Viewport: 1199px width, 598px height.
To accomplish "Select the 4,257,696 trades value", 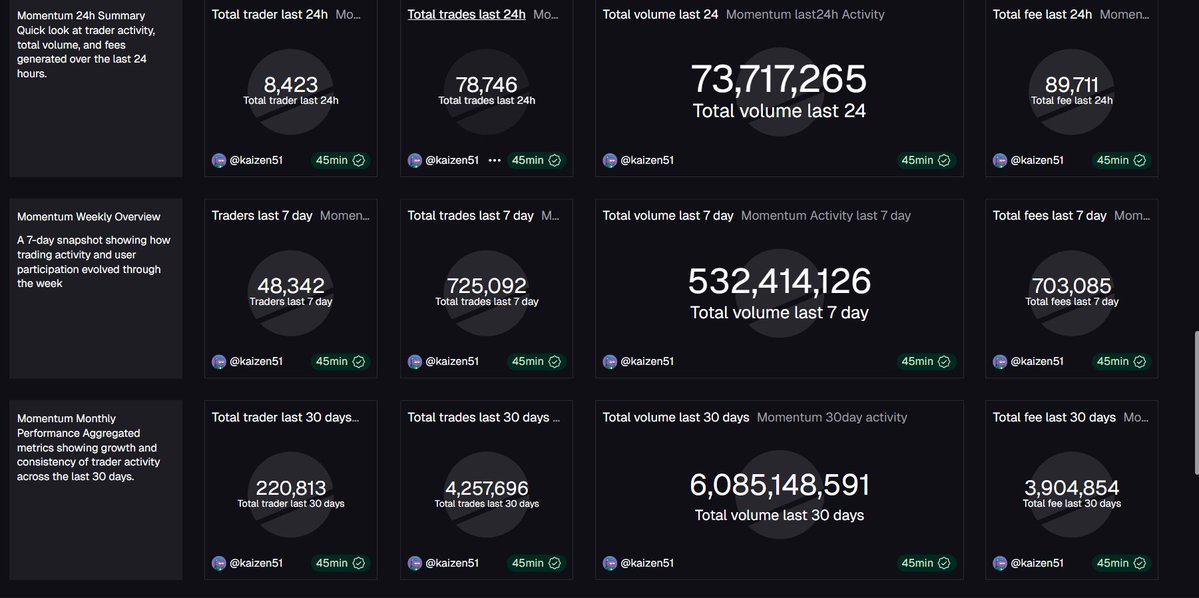I will click(x=486, y=488).
